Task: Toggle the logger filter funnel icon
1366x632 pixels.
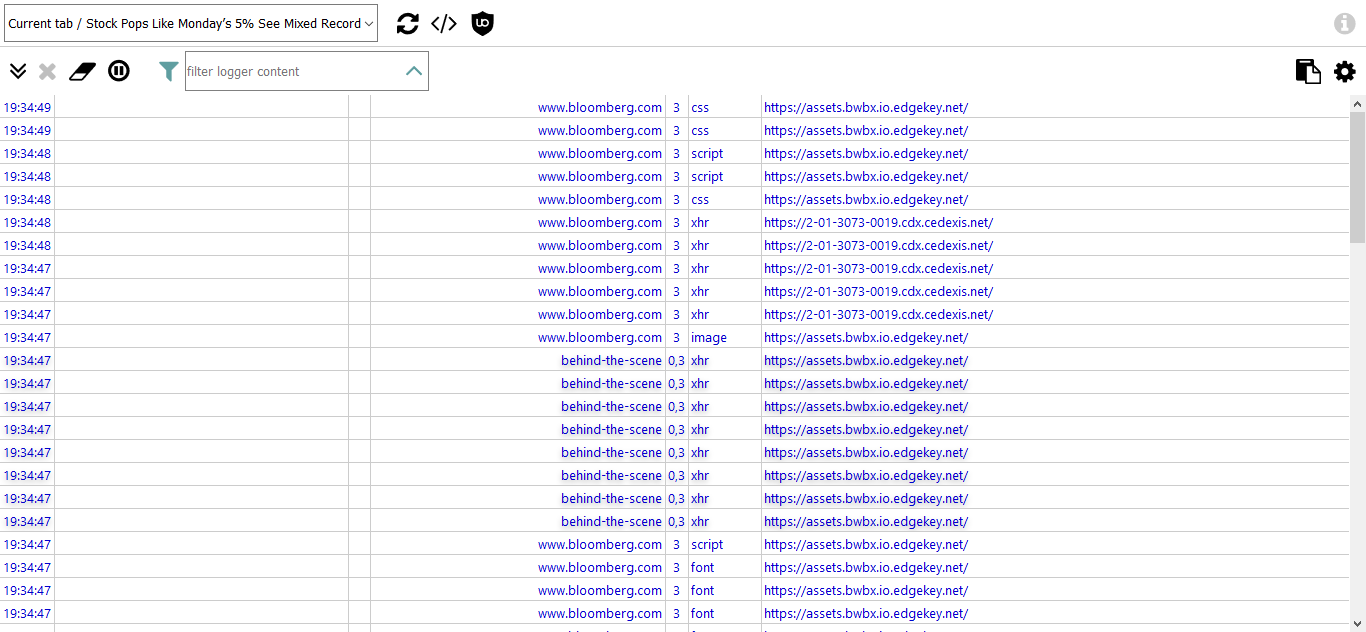Action: pyautogui.click(x=169, y=71)
